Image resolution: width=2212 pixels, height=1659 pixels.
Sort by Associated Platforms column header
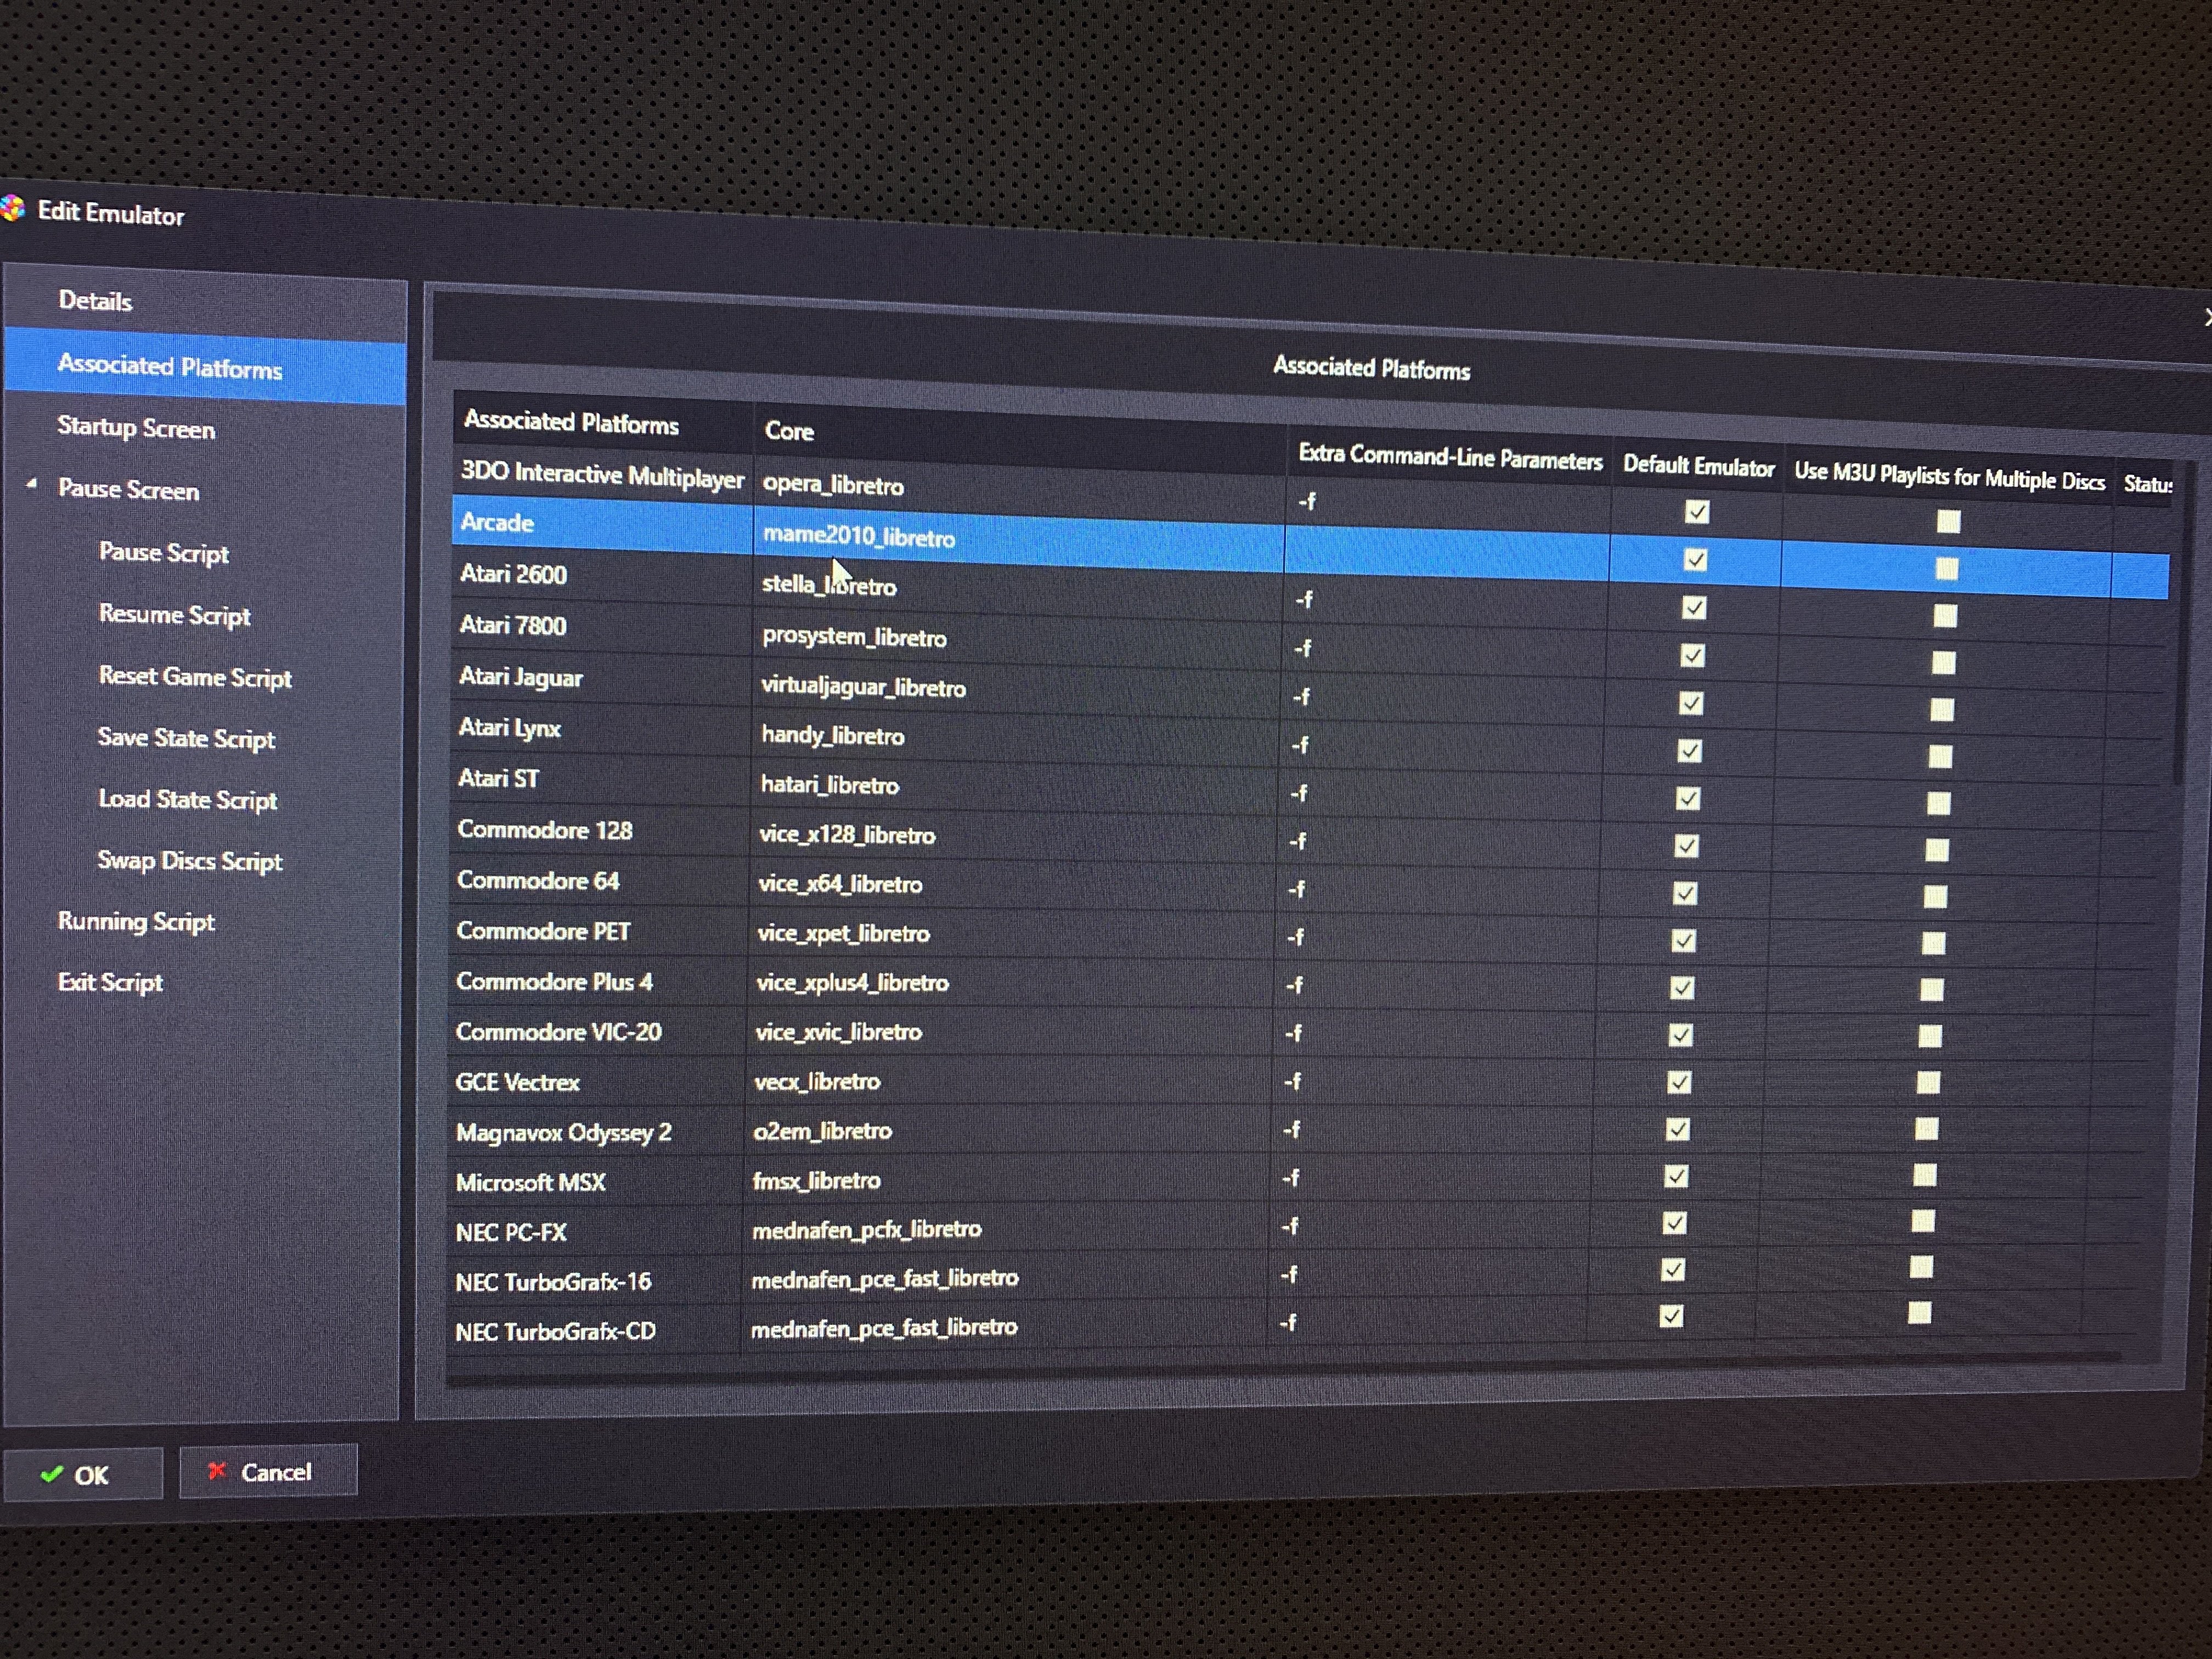[x=603, y=422]
